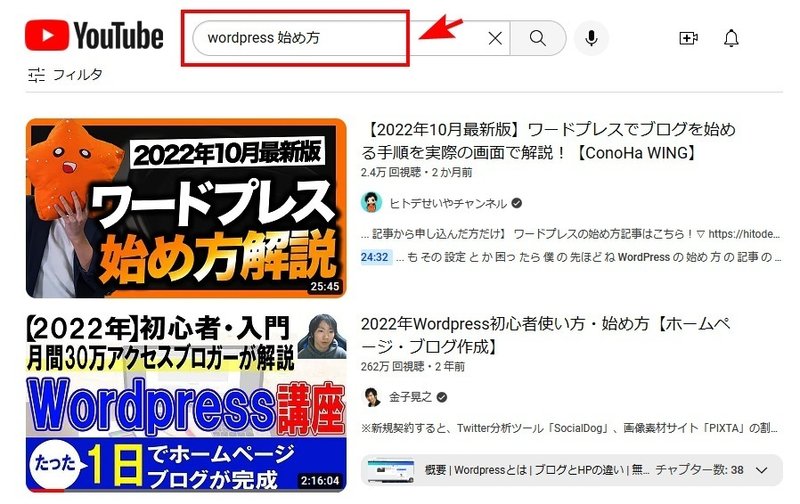
Task: Select the 25:45 duration badge
Action: (325, 287)
